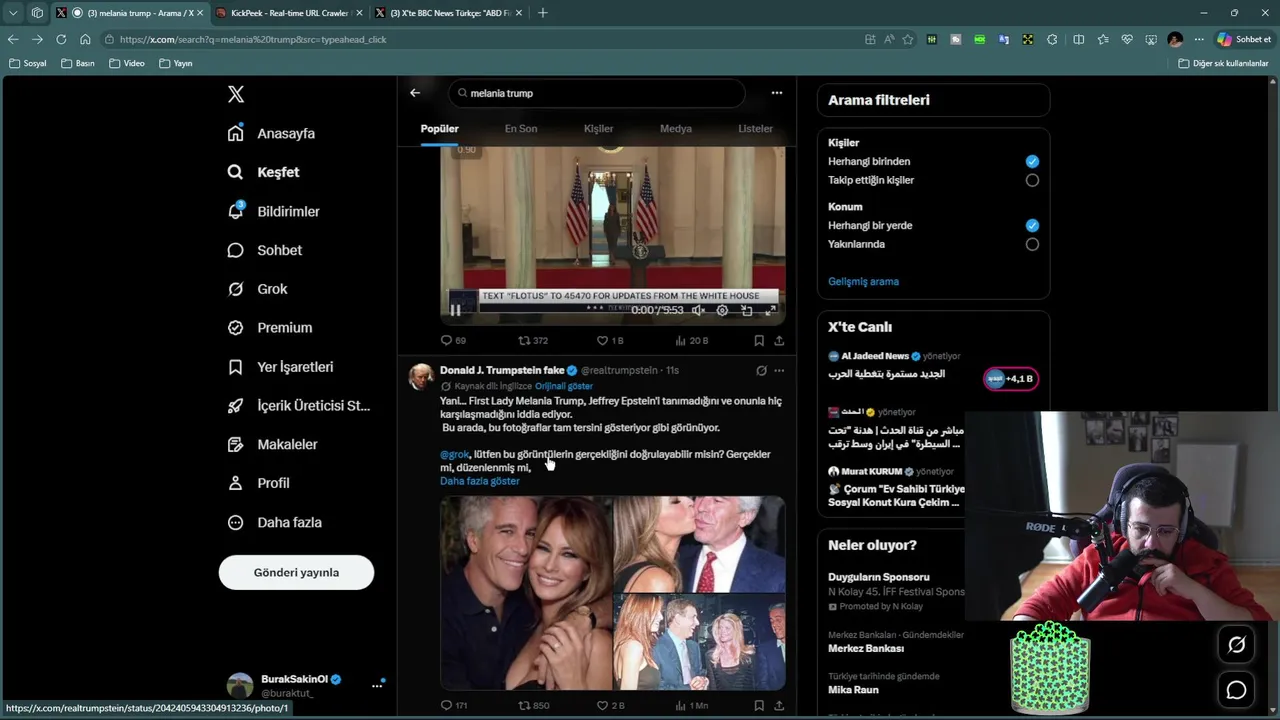Viewport: 1280px width, 720px height.
Task: Switch to the Kişiler tab
Action: point(598,128)
